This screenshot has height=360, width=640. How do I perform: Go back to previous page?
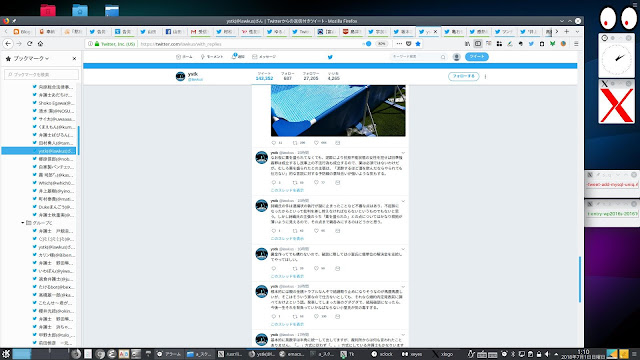click(x=8, y=44)
